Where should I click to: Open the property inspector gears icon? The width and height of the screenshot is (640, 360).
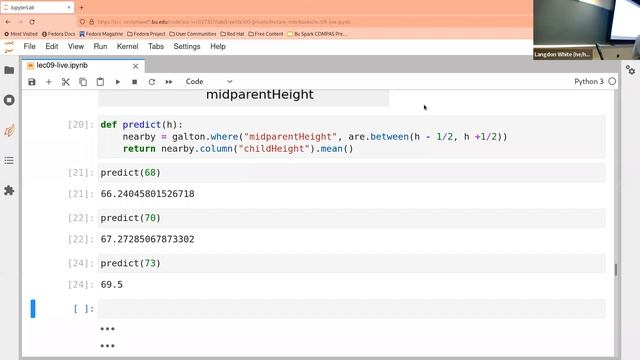click(630, 70)
